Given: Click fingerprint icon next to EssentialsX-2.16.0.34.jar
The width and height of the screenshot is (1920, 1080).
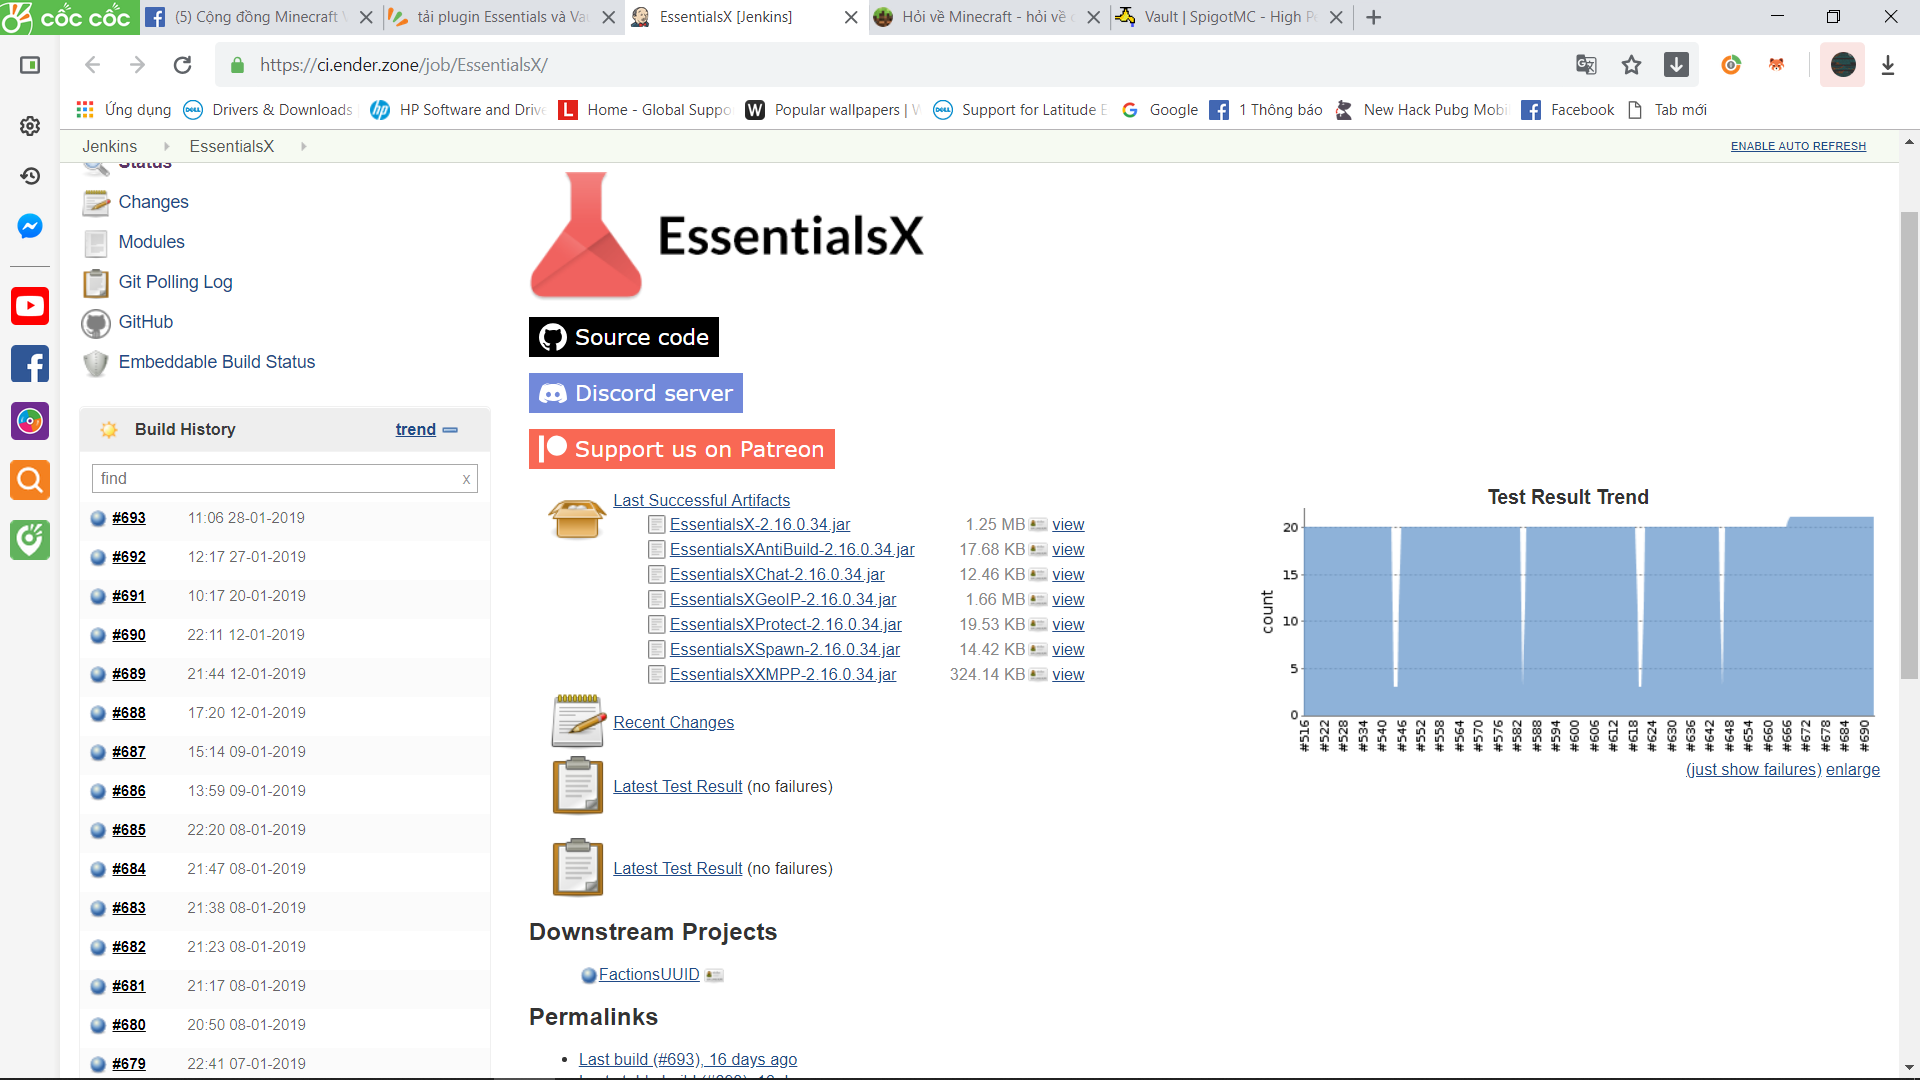Looking at the screenshot, I should (x=1038, y=525).
